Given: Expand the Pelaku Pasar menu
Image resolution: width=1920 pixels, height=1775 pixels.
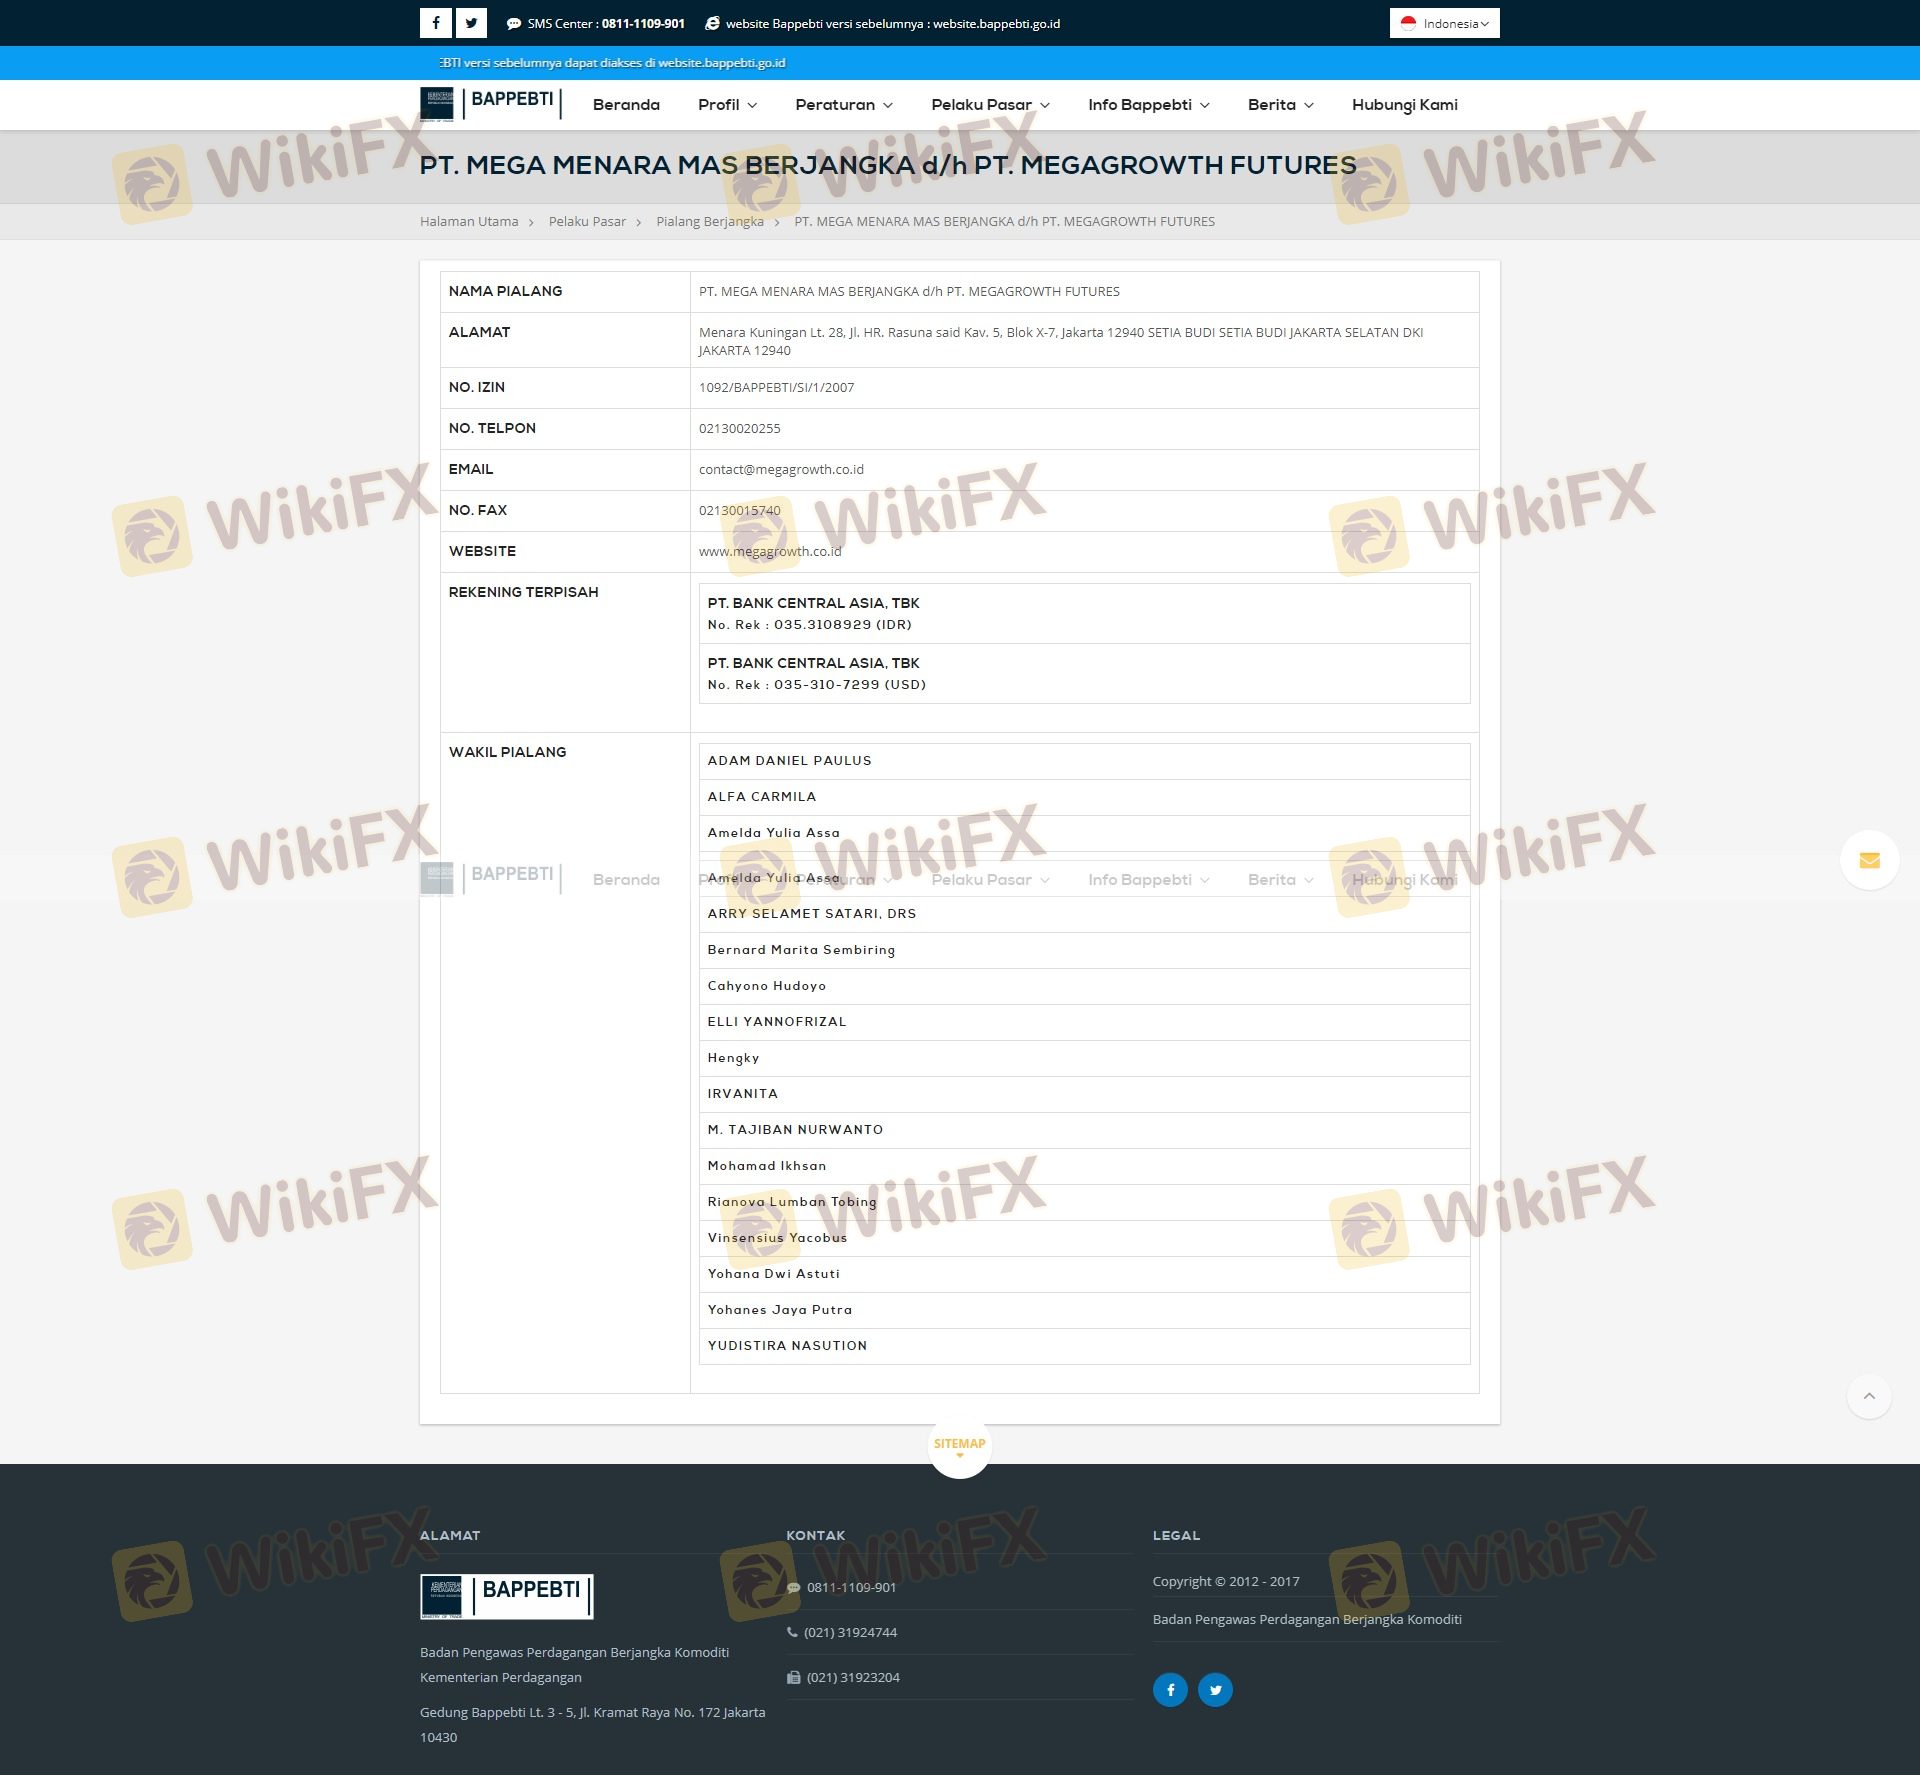Looking at the screenshot, I should point(990,105).
